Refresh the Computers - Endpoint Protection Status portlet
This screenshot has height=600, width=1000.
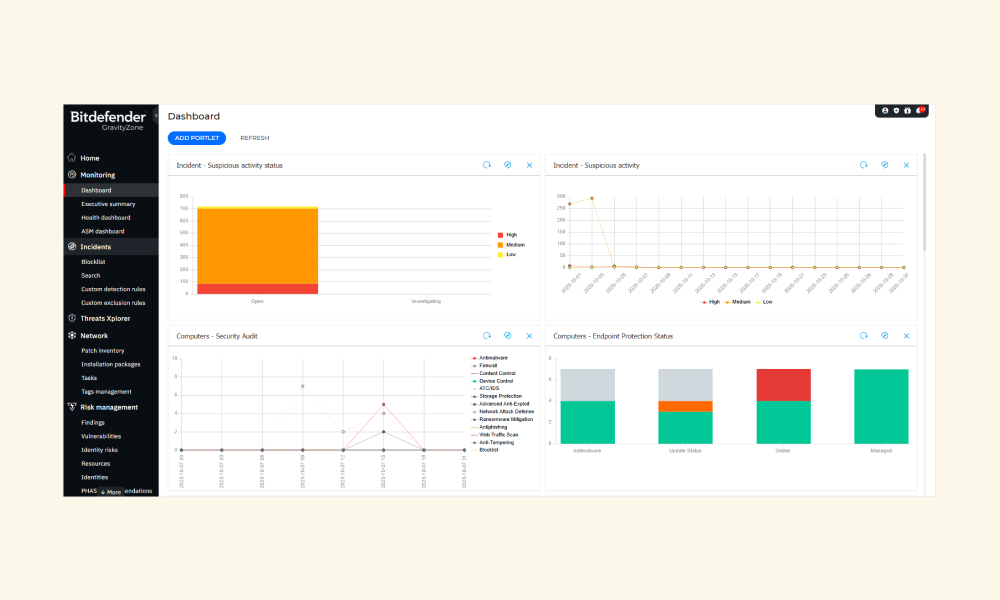[864, 336]
